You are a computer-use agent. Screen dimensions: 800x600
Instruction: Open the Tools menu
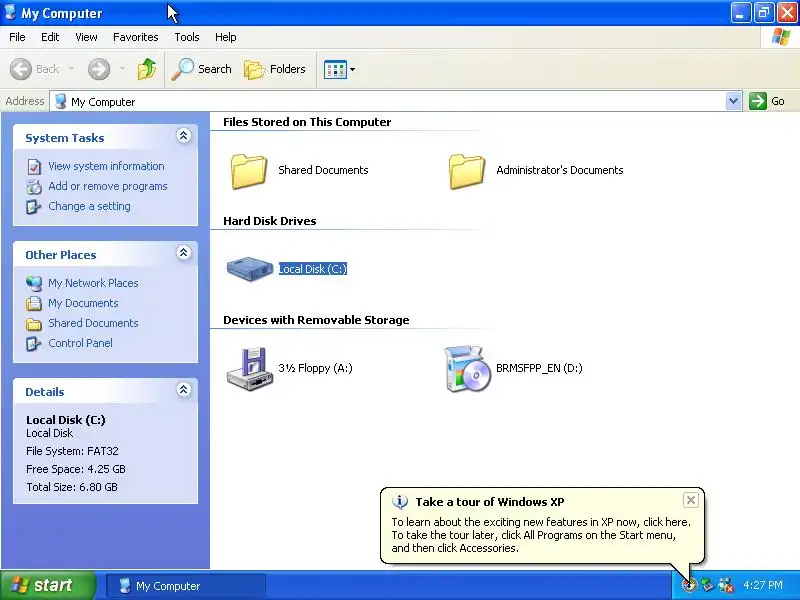coord(187,37)
